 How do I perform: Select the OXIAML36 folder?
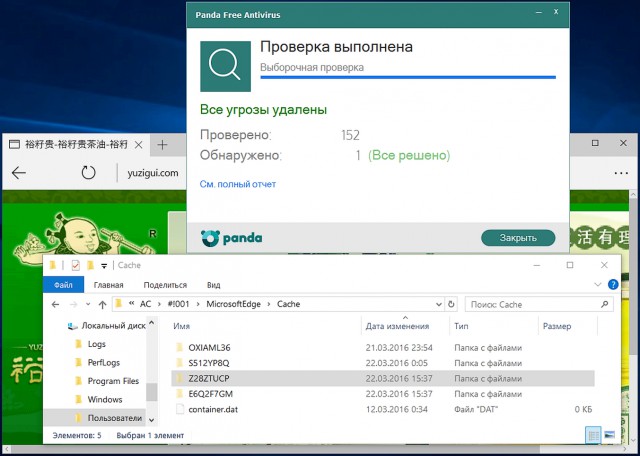click(383, 348)
